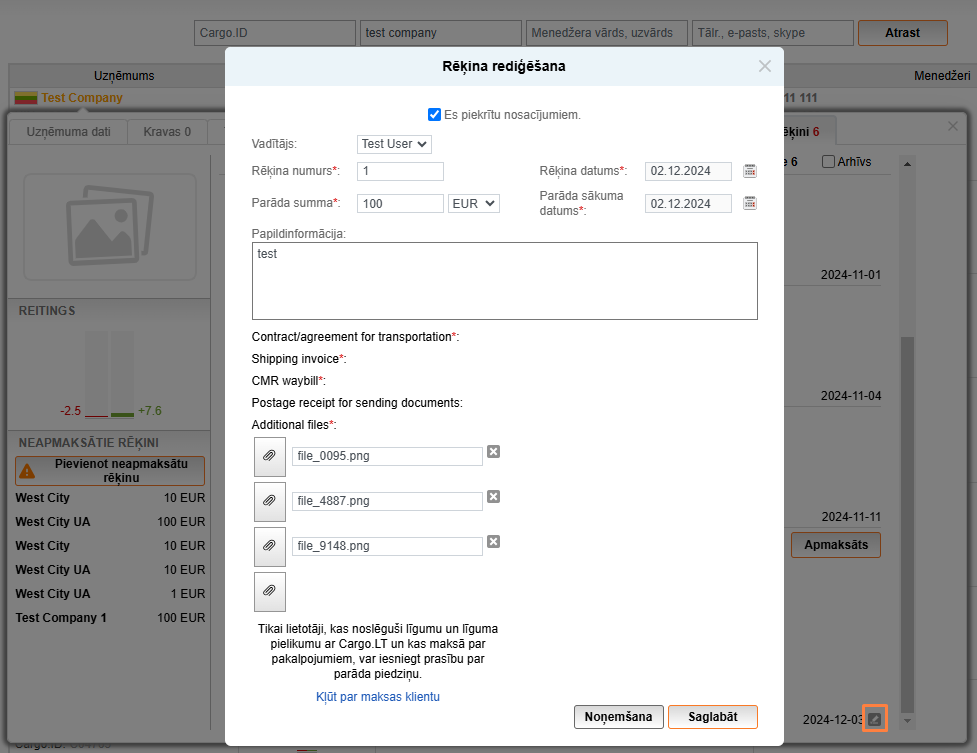The width and height of the screenshot is (977, 753).
Task: Open calendar picker for Rēķina datums
Action: (750, 171)
